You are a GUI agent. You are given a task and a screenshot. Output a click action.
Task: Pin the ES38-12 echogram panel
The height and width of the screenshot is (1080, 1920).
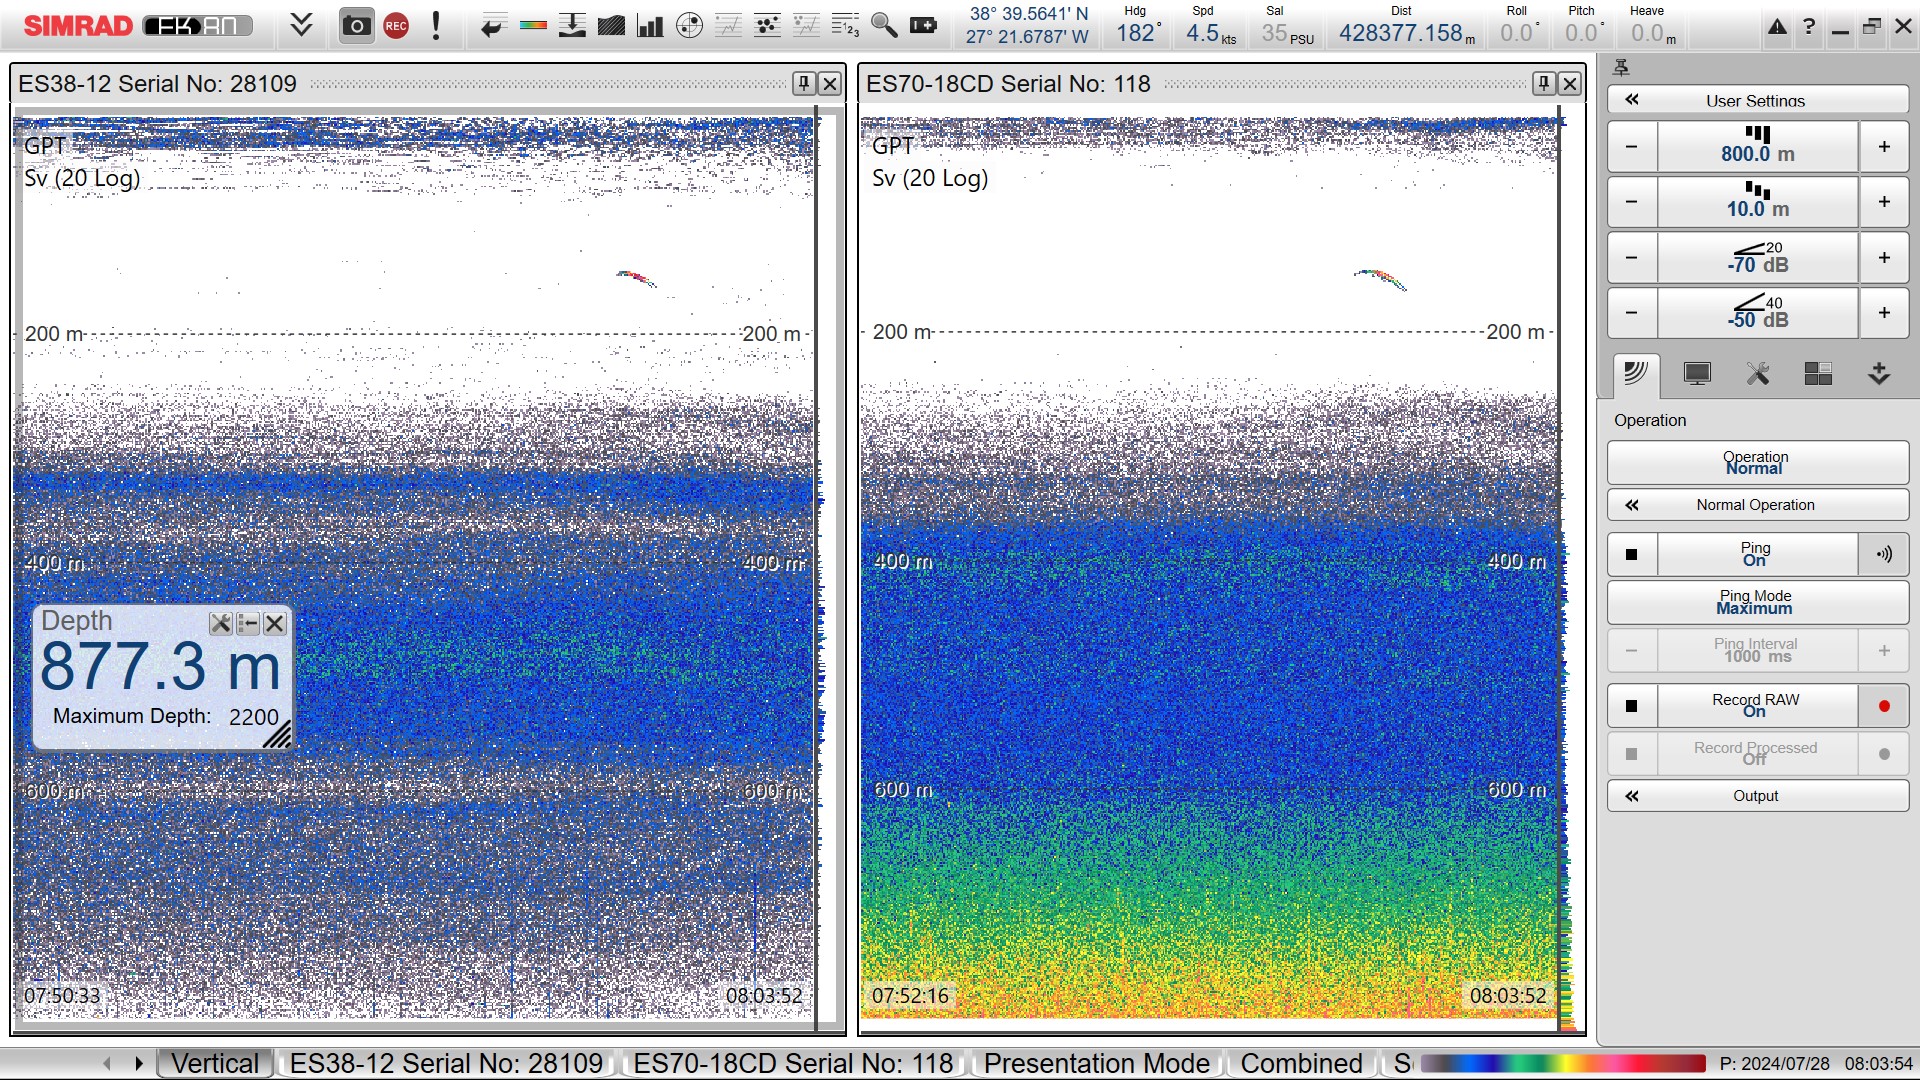(804, 84)
